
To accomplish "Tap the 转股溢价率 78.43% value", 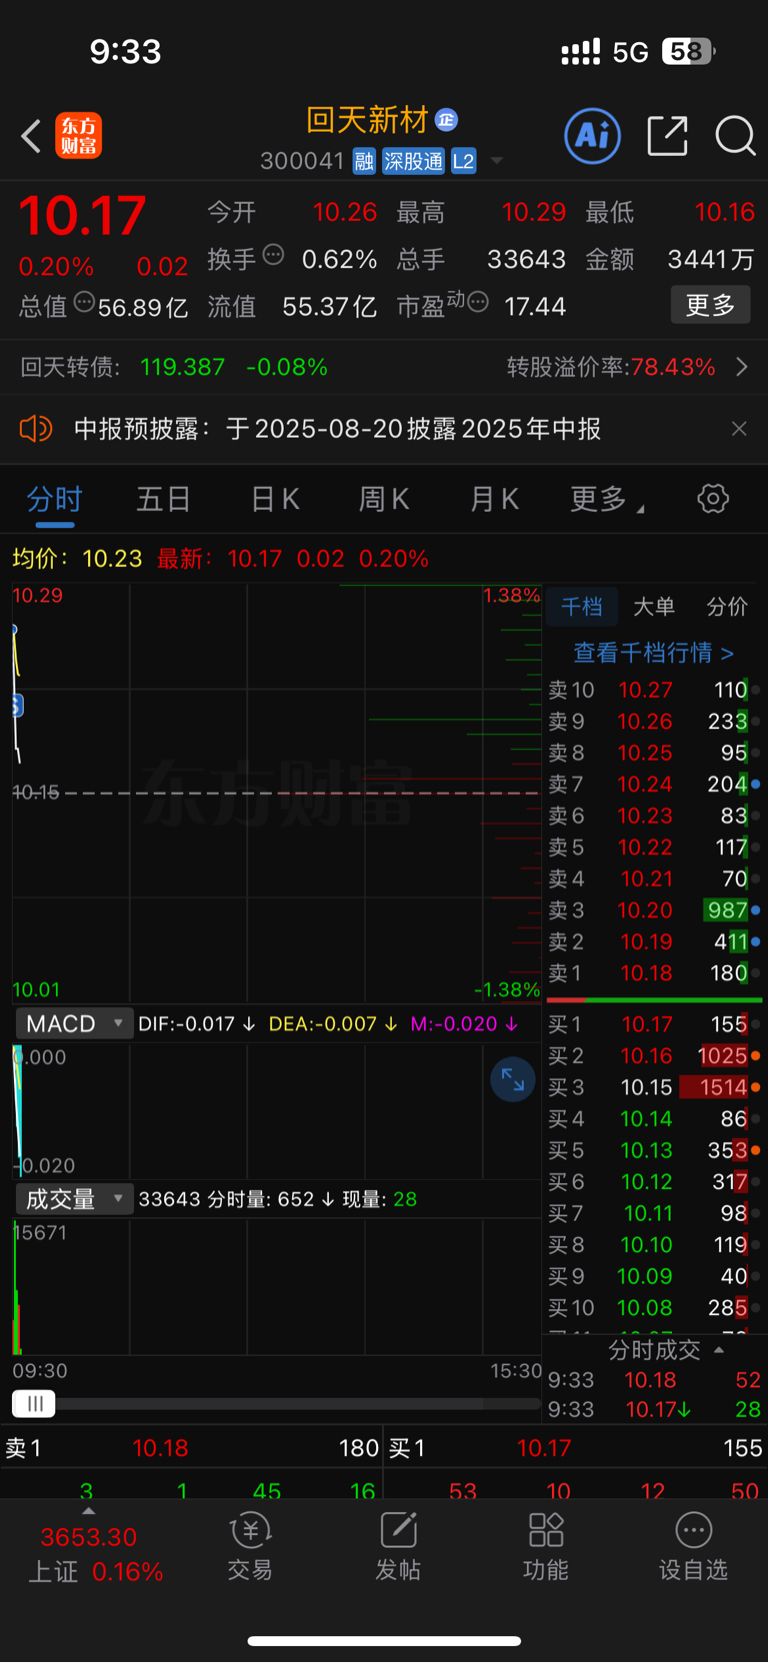I will point(611,367).
